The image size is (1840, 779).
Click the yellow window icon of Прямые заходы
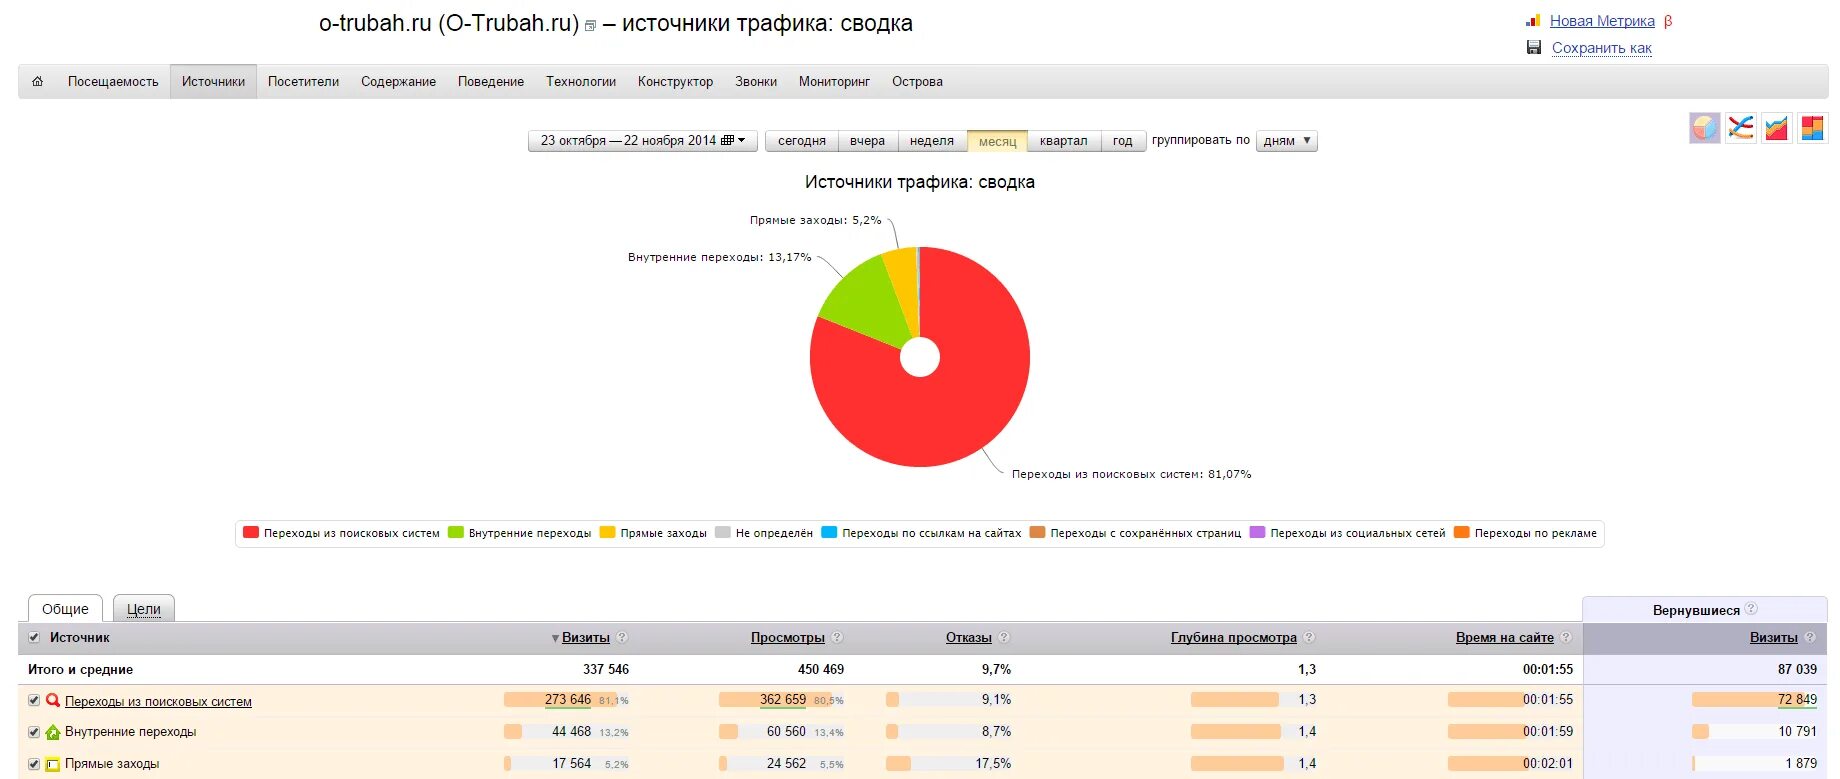pos(53,764)
